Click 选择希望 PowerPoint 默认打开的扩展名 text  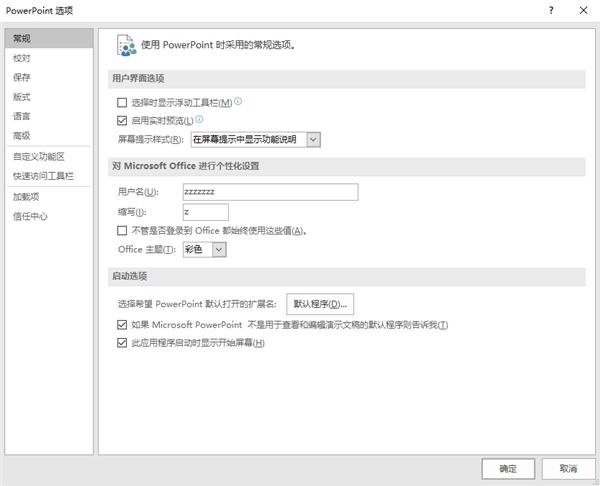pos(197,304)
